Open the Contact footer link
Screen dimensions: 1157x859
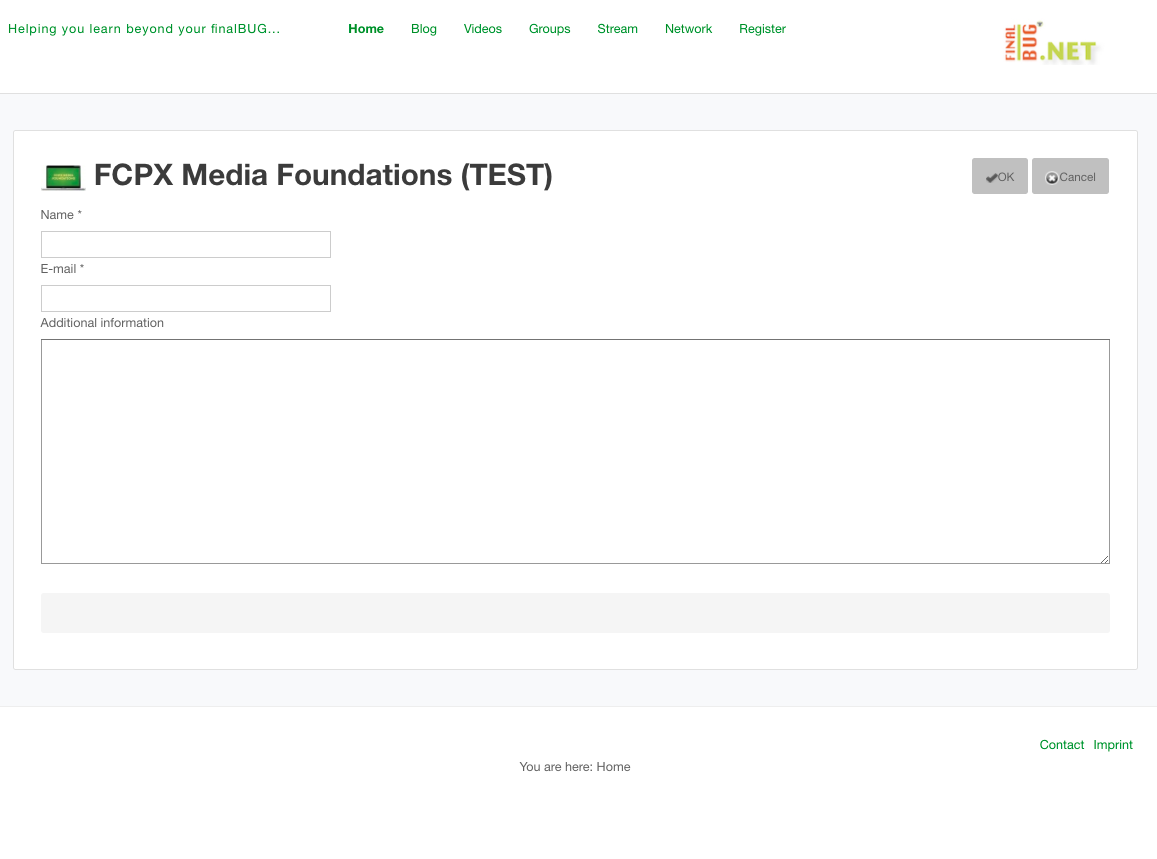(1062, 745)
